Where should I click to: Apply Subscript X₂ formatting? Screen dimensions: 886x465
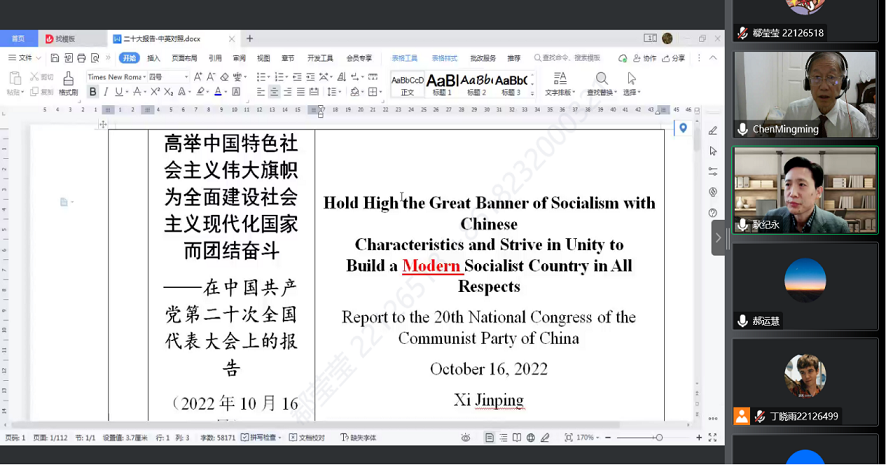[x=168, y=92]
